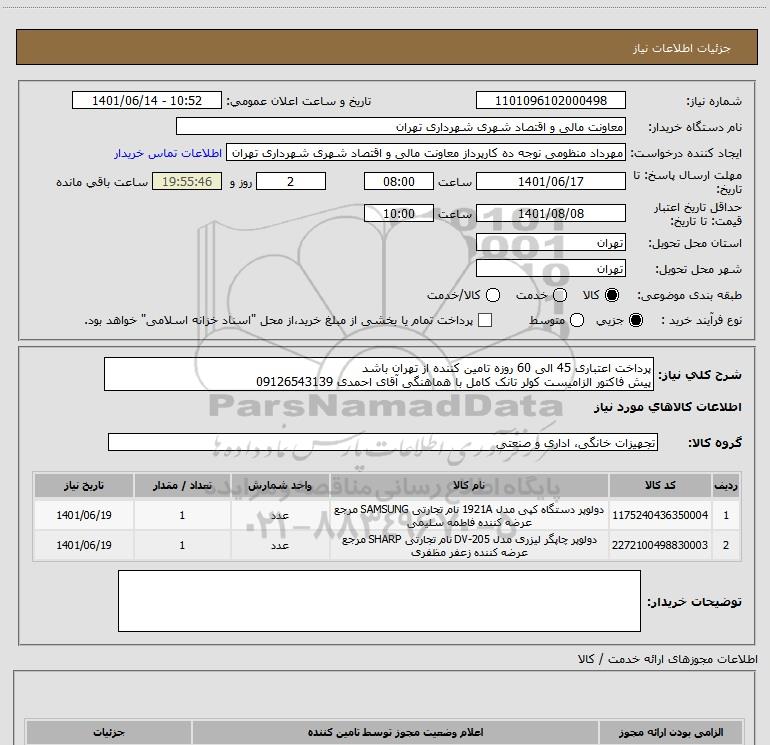Screen dimensions: 770x745
Task: Select the خدمت radio button
Action: pos(560,295)
